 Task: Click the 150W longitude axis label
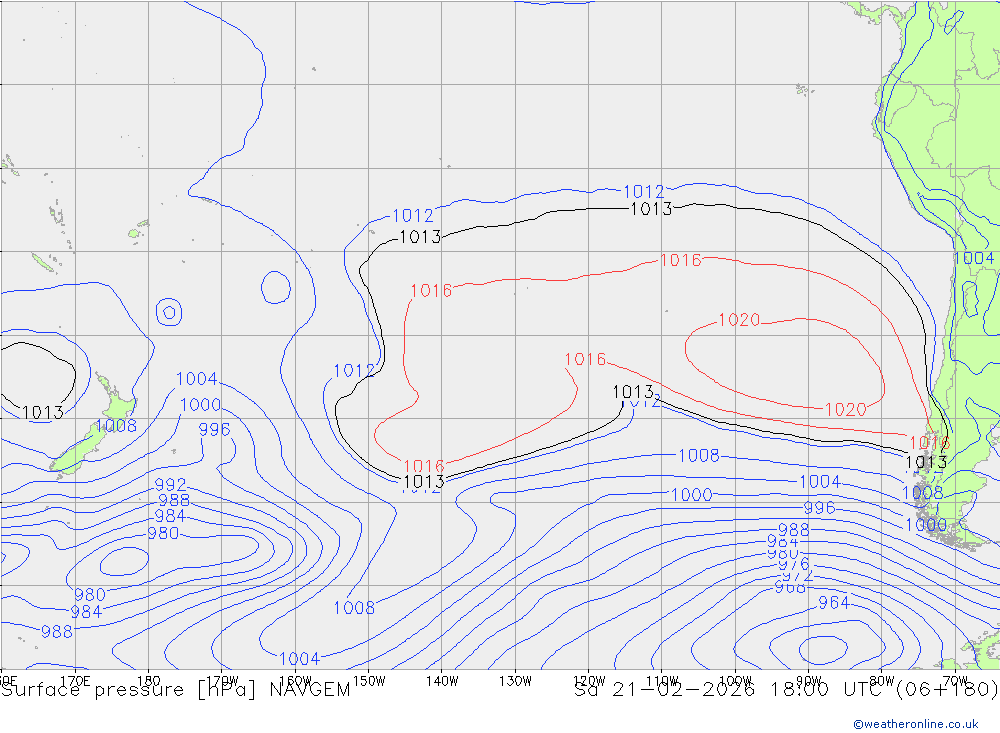tap(369, 681)
